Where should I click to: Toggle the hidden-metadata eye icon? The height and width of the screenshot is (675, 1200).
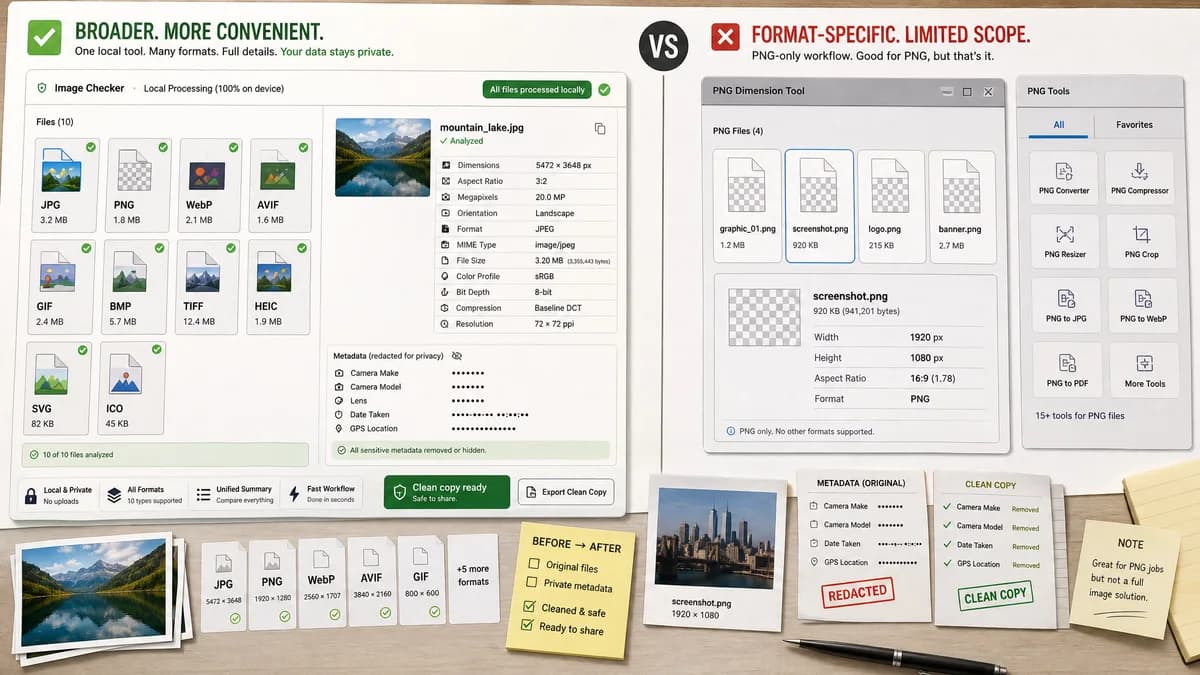pyautogui.click(x=457, y=355)
